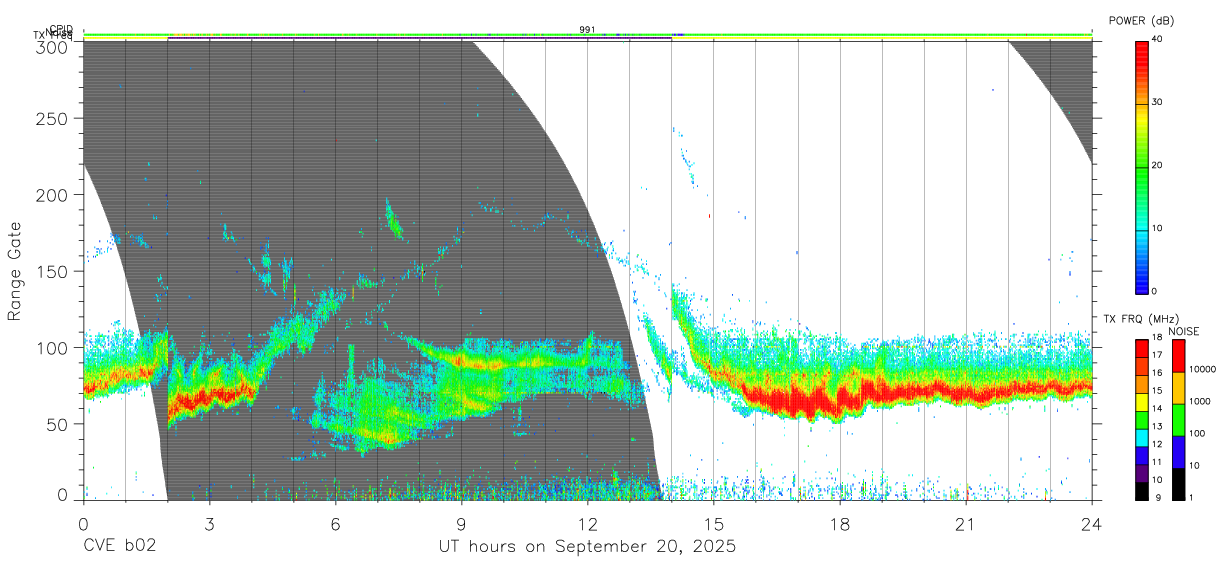Click the 18 hour tick on UT axis

tap(840, 524)
